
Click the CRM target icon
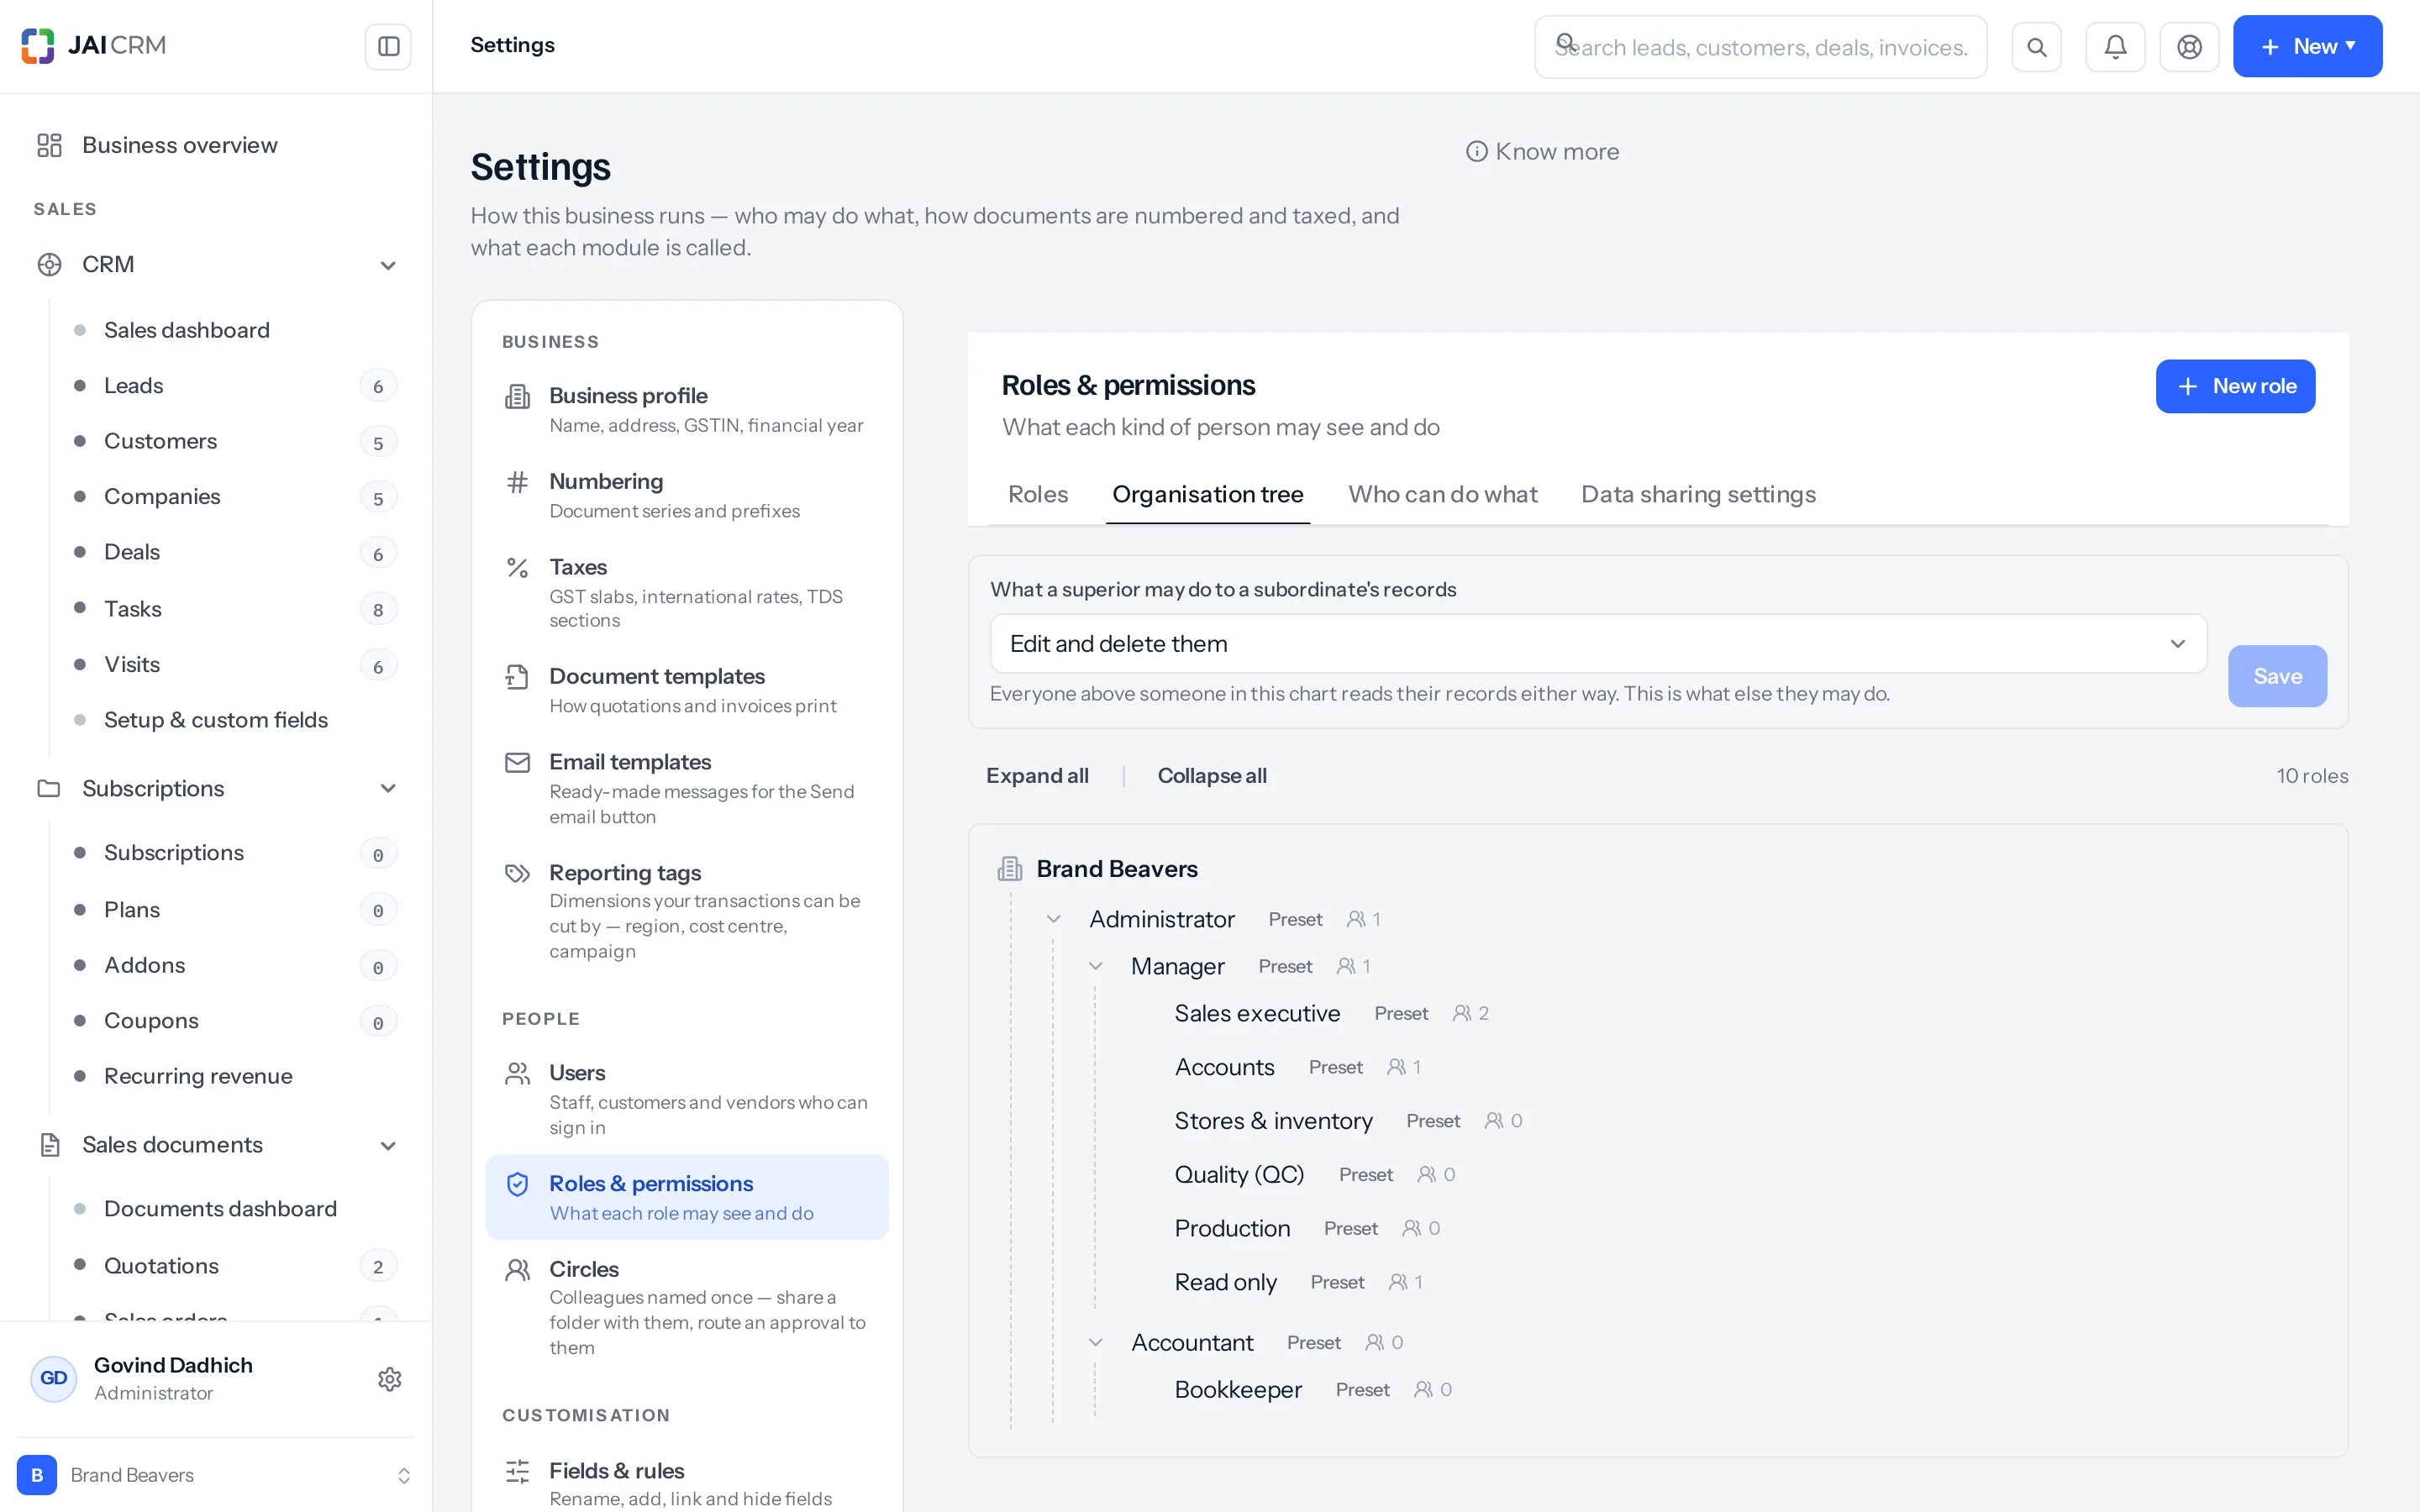point(49,264)
